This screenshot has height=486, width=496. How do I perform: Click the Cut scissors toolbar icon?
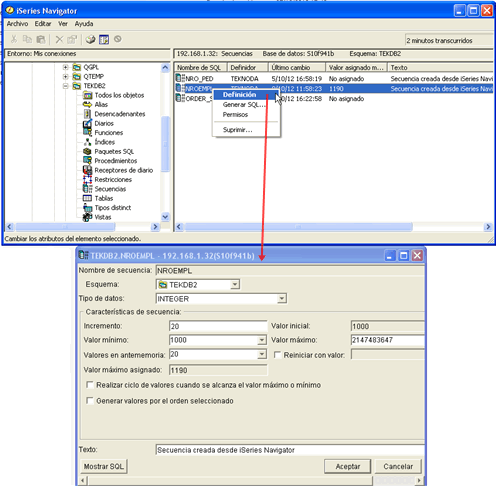click(14, 39)
